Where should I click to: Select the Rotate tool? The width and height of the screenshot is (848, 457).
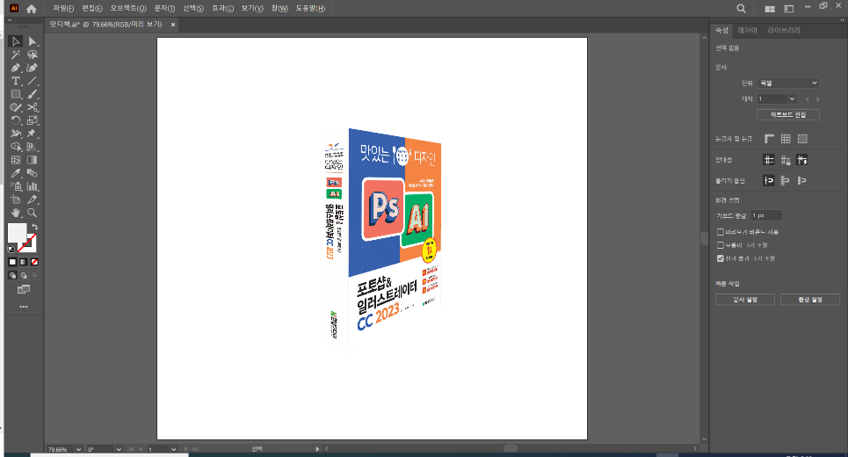coord(16,121)
